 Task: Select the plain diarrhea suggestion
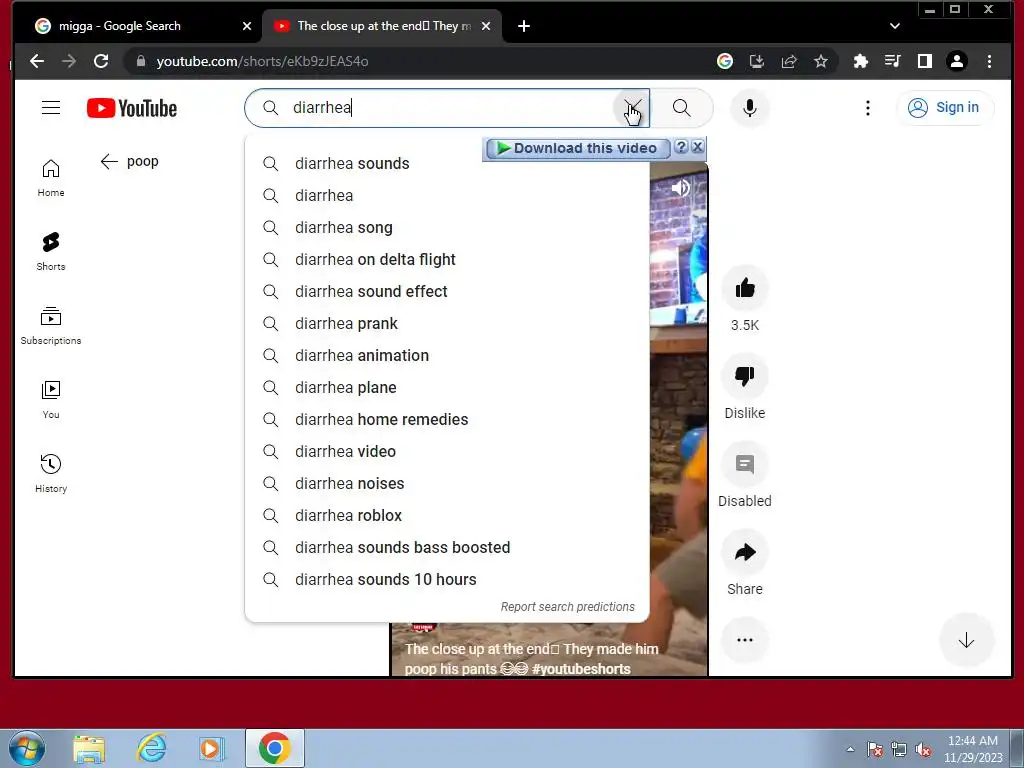coord(447,195)
